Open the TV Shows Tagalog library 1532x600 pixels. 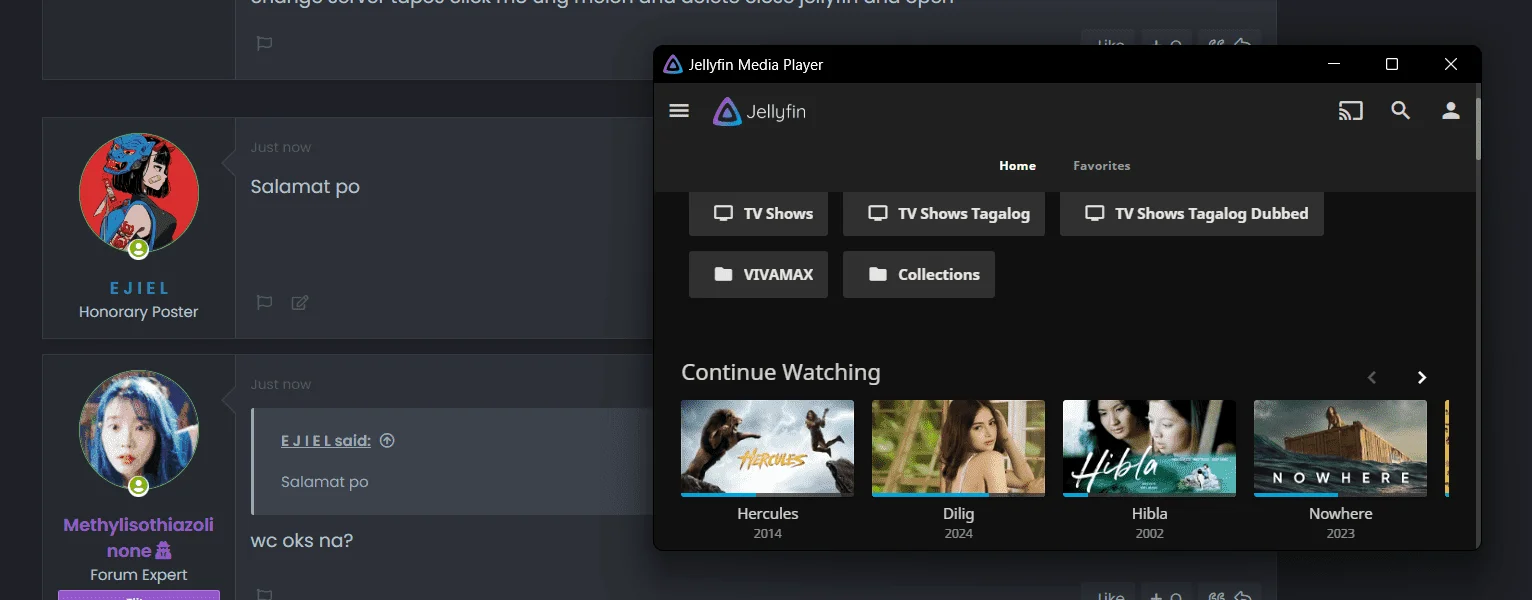944,213
